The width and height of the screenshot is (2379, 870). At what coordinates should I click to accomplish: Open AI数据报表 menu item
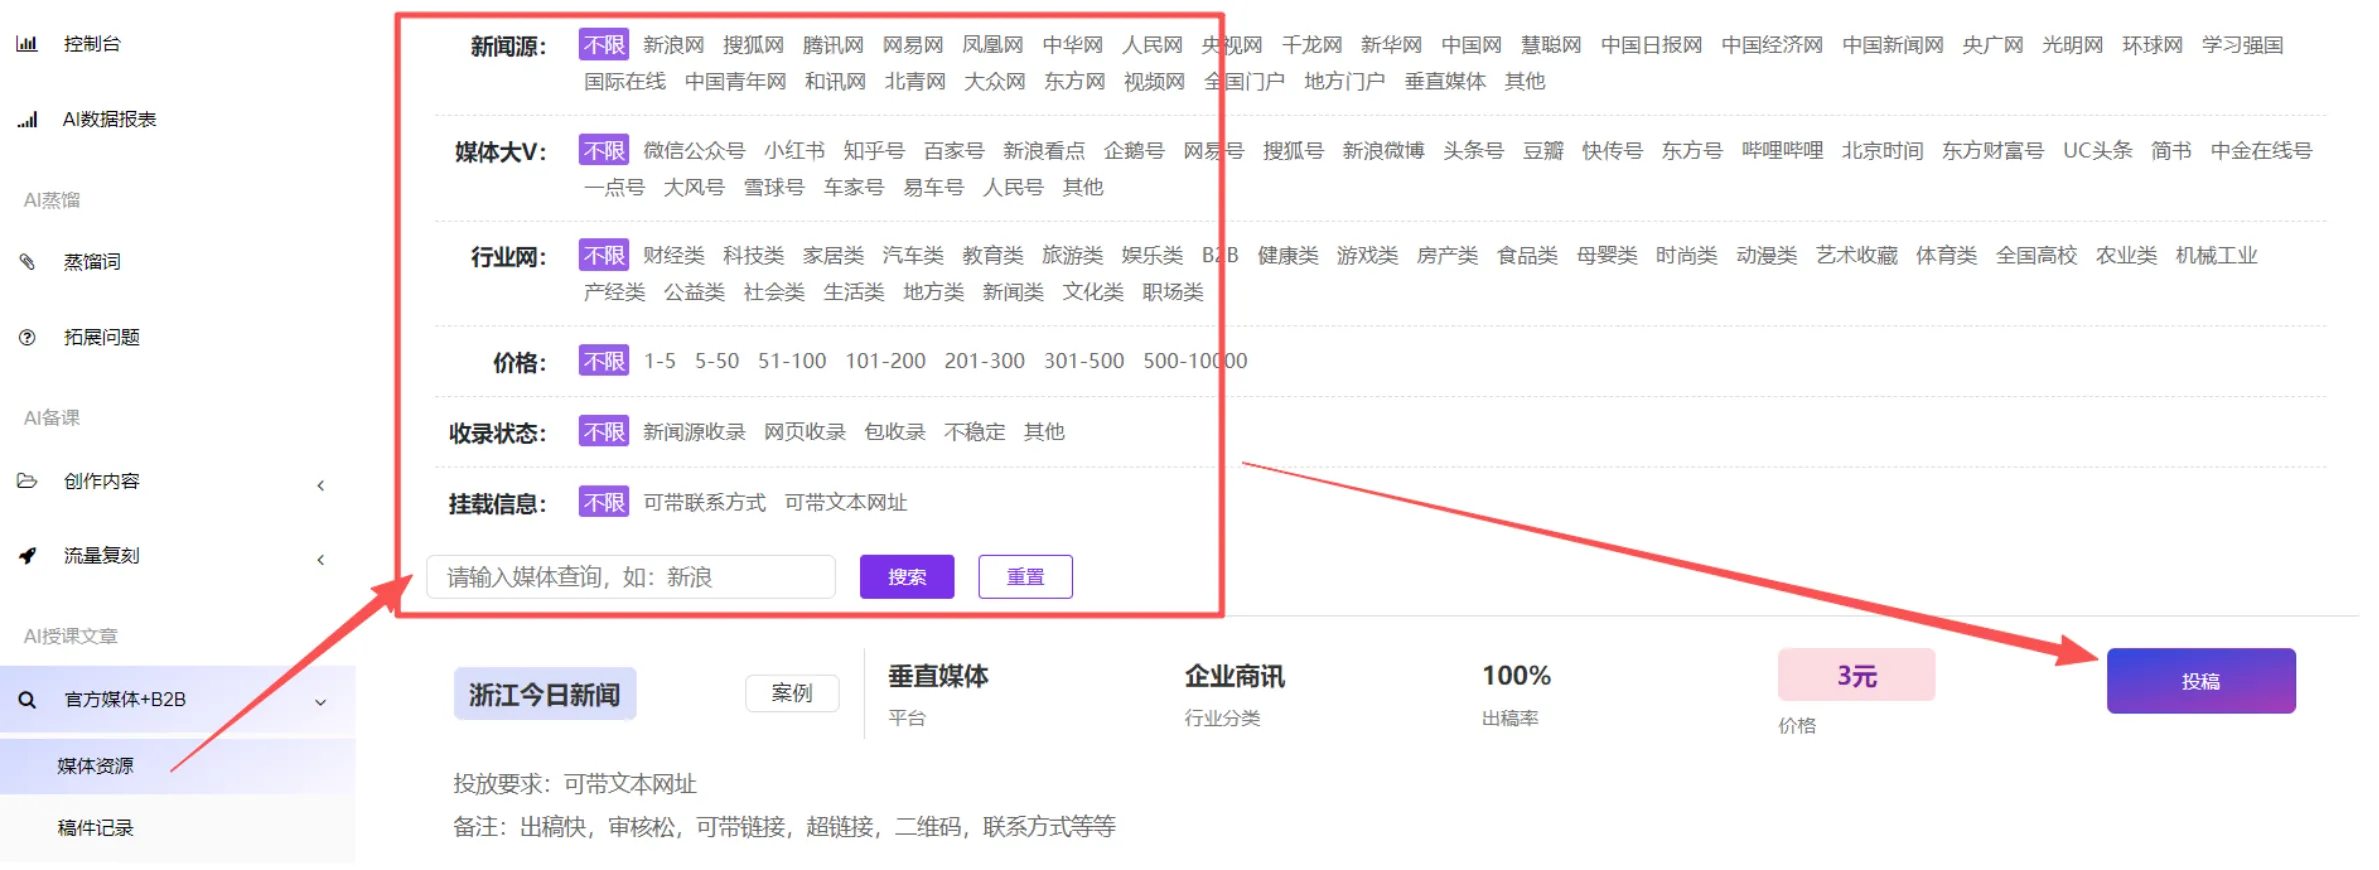click(x=109, y=120)
